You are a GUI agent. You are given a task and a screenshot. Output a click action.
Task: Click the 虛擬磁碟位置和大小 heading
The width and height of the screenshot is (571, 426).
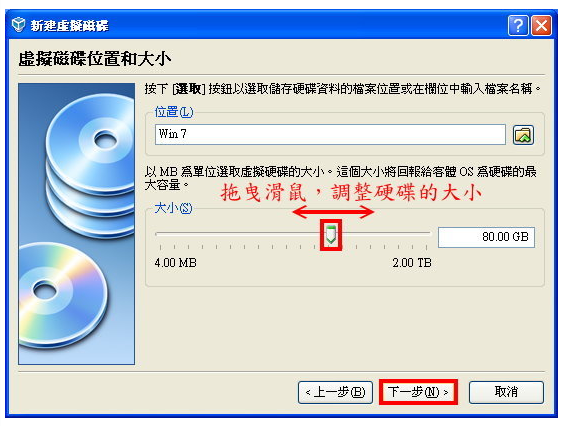point(95,59)
